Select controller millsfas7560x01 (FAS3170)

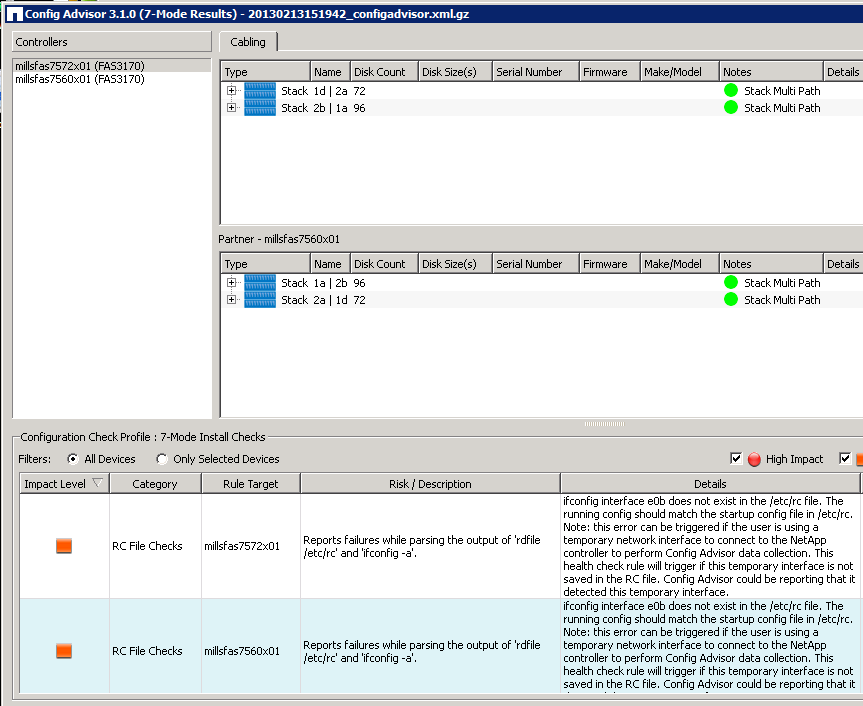tap(112, 79)
